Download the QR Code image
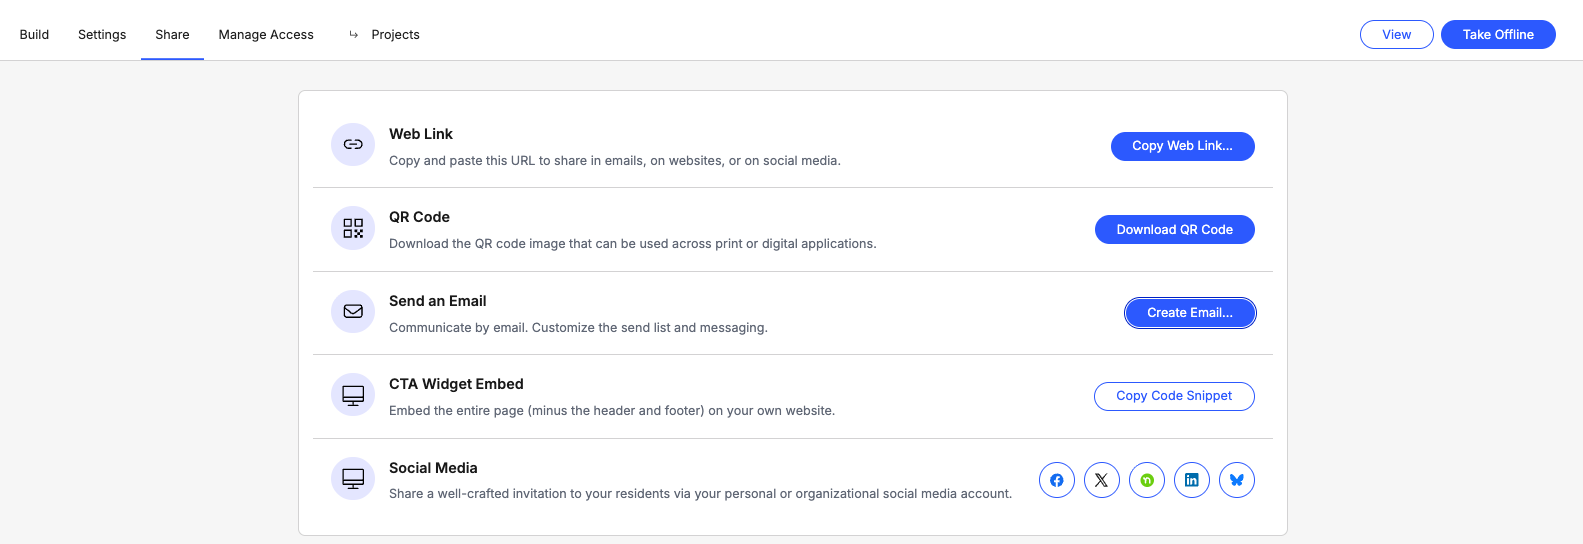The image size is (1583, 544). coord(1174,229)
